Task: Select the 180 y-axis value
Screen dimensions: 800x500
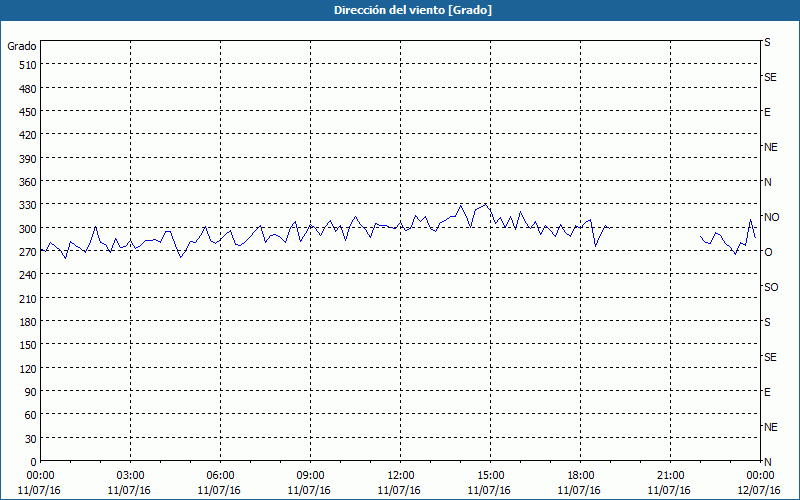Action: coord(29,322)
